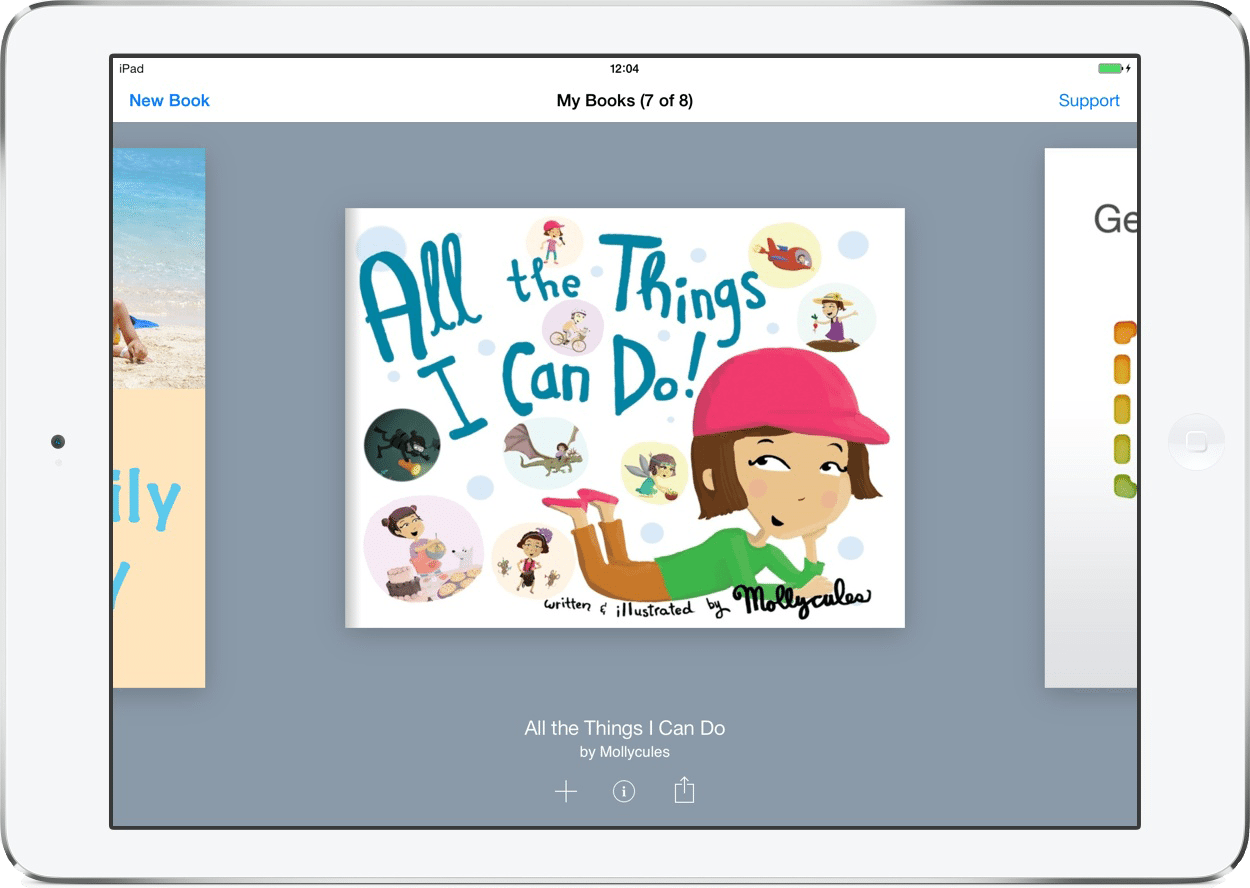Tap the 'My Books (7 of 8)' header

coord(624,100)
